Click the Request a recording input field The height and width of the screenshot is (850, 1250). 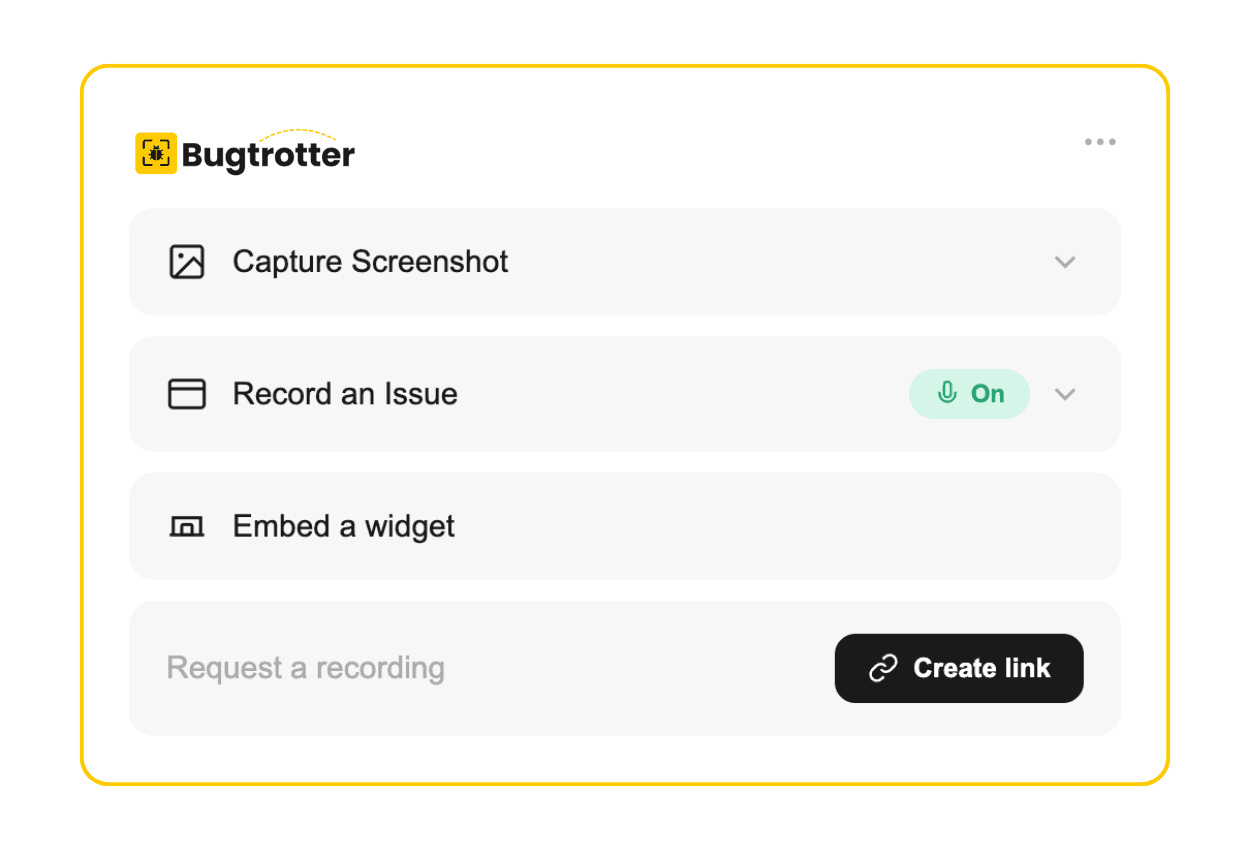pyautogui.click(x=306, y=668)
